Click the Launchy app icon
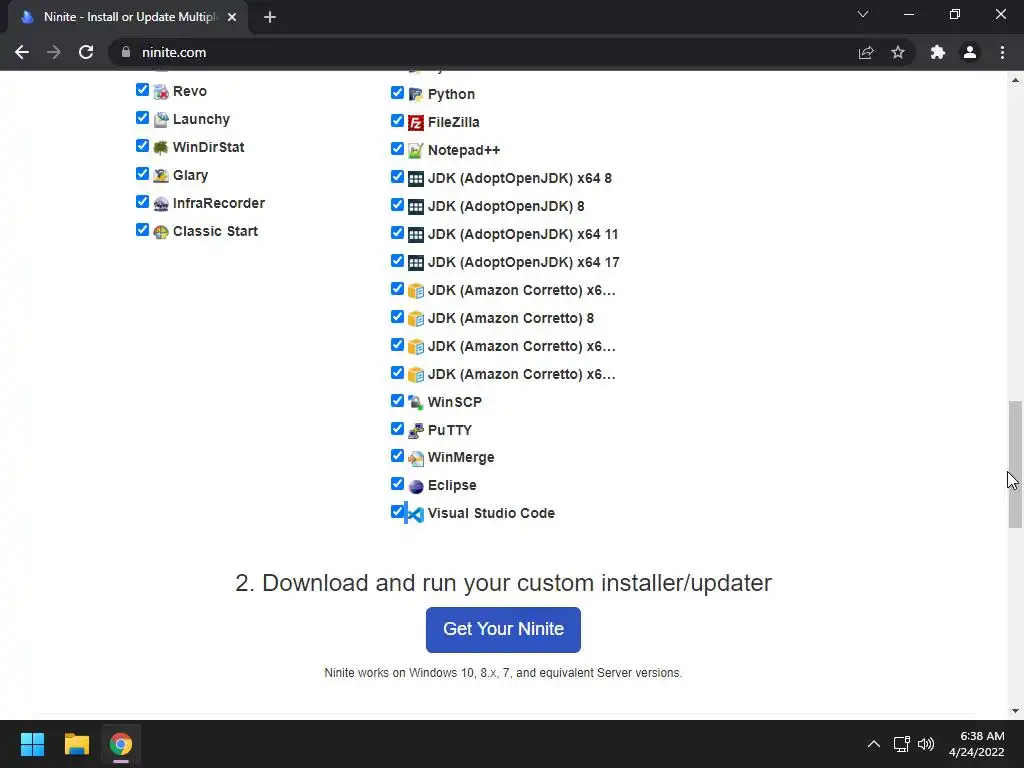The image size is (1024, 768). 161,120
